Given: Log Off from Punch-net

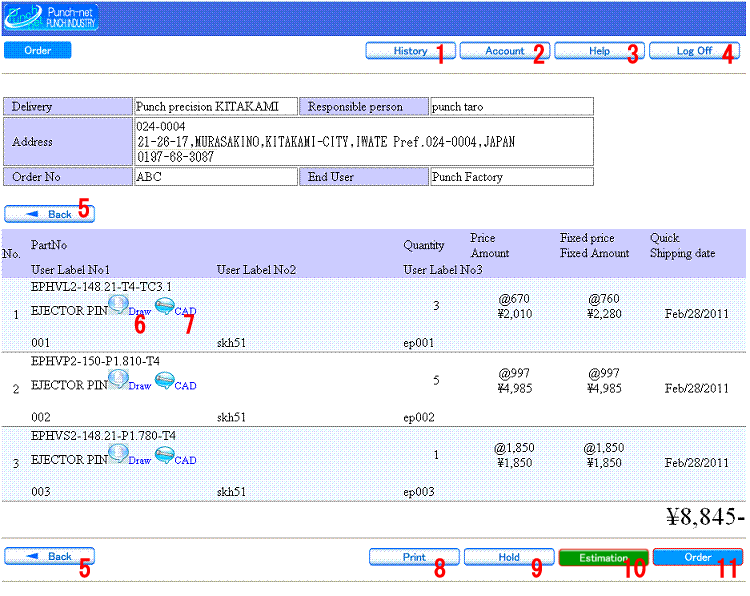Looking at the screenshot, I should click(694, 51).
